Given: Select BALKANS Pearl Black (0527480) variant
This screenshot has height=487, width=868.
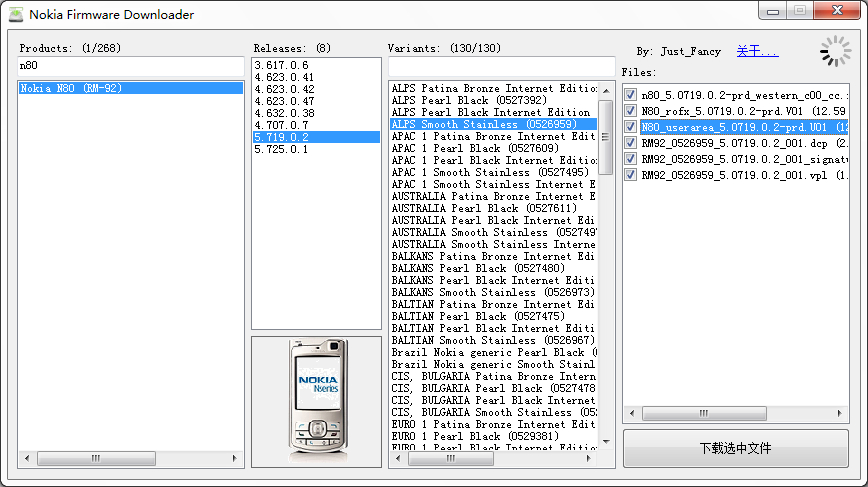Looking at the screenshot, I should [x=493, y=268].
